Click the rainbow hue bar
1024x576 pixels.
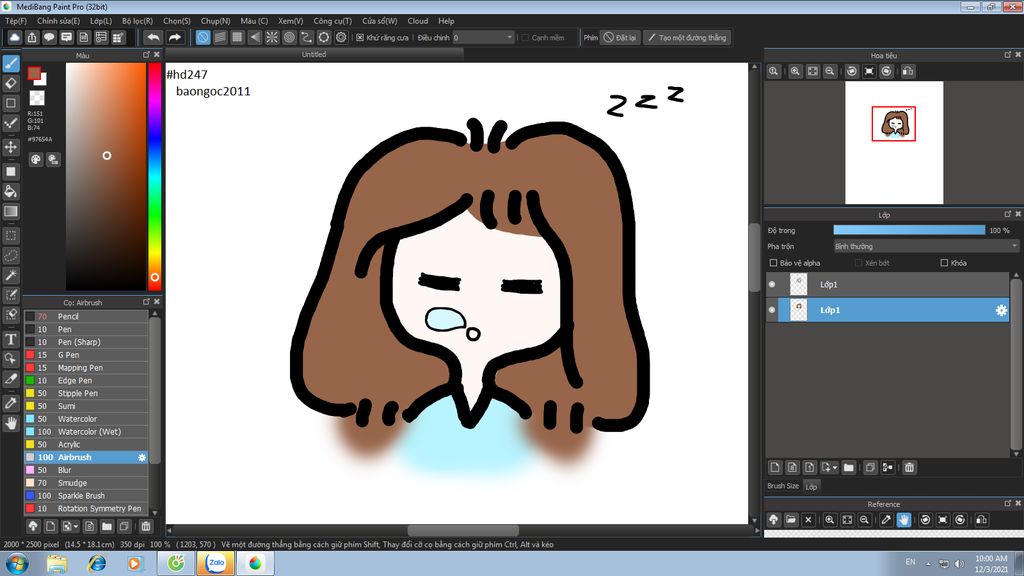point(154,176)
